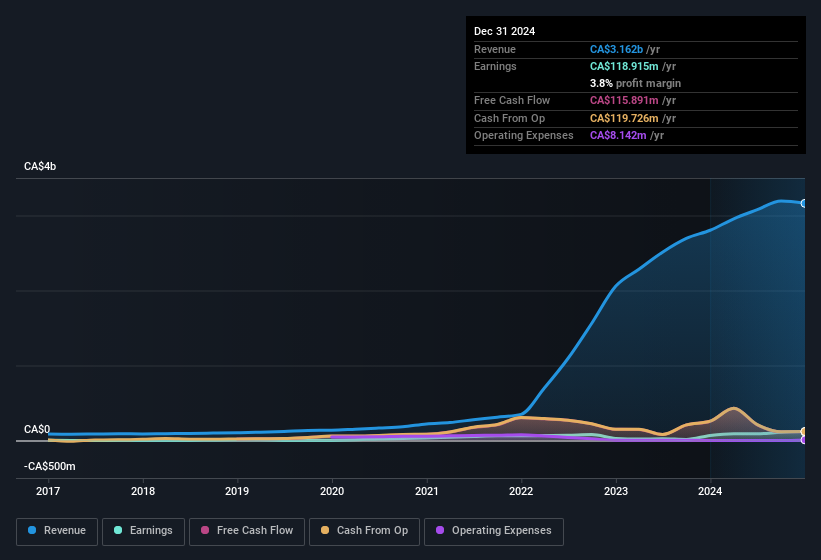Image resolution: width=821 pixels, height=560 pixels.
Task: Click the blue Revenue legend dot
Action: pos(32,530)
